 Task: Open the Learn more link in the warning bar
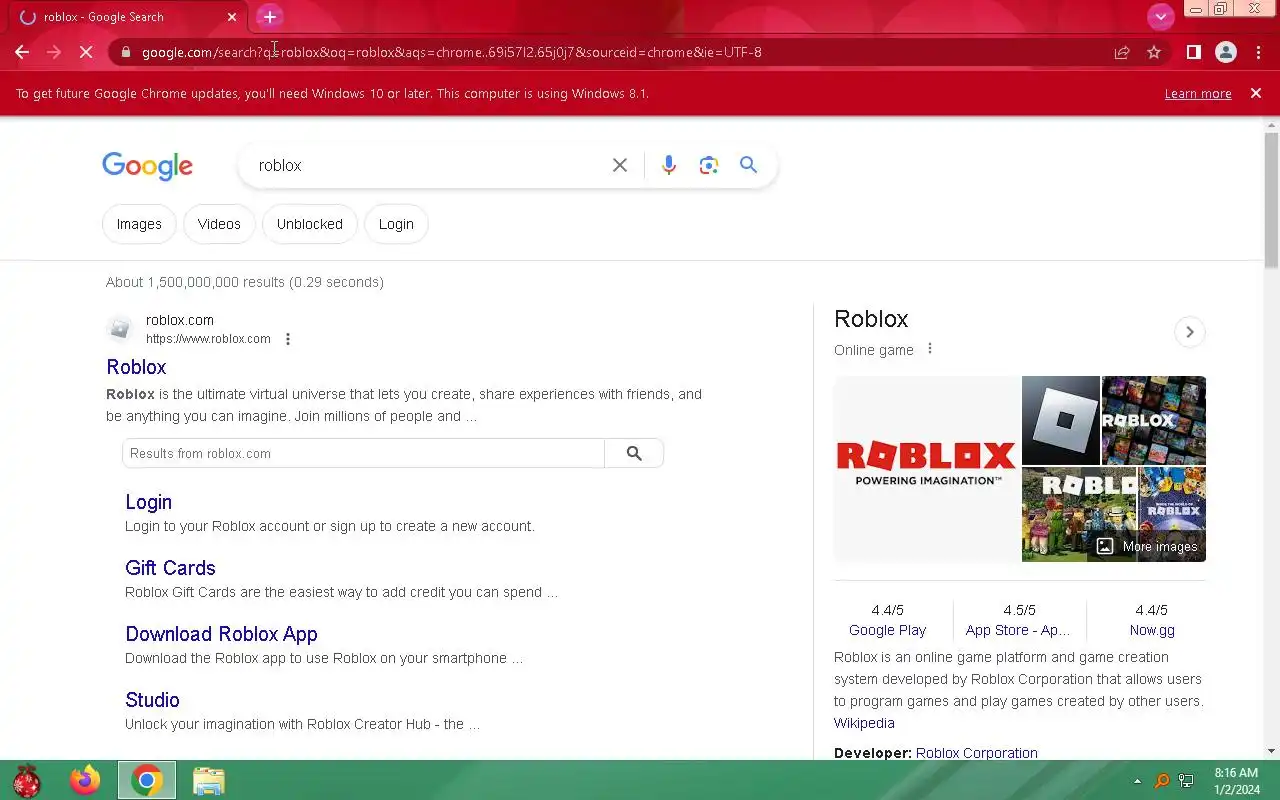(x=1197, y=94)
